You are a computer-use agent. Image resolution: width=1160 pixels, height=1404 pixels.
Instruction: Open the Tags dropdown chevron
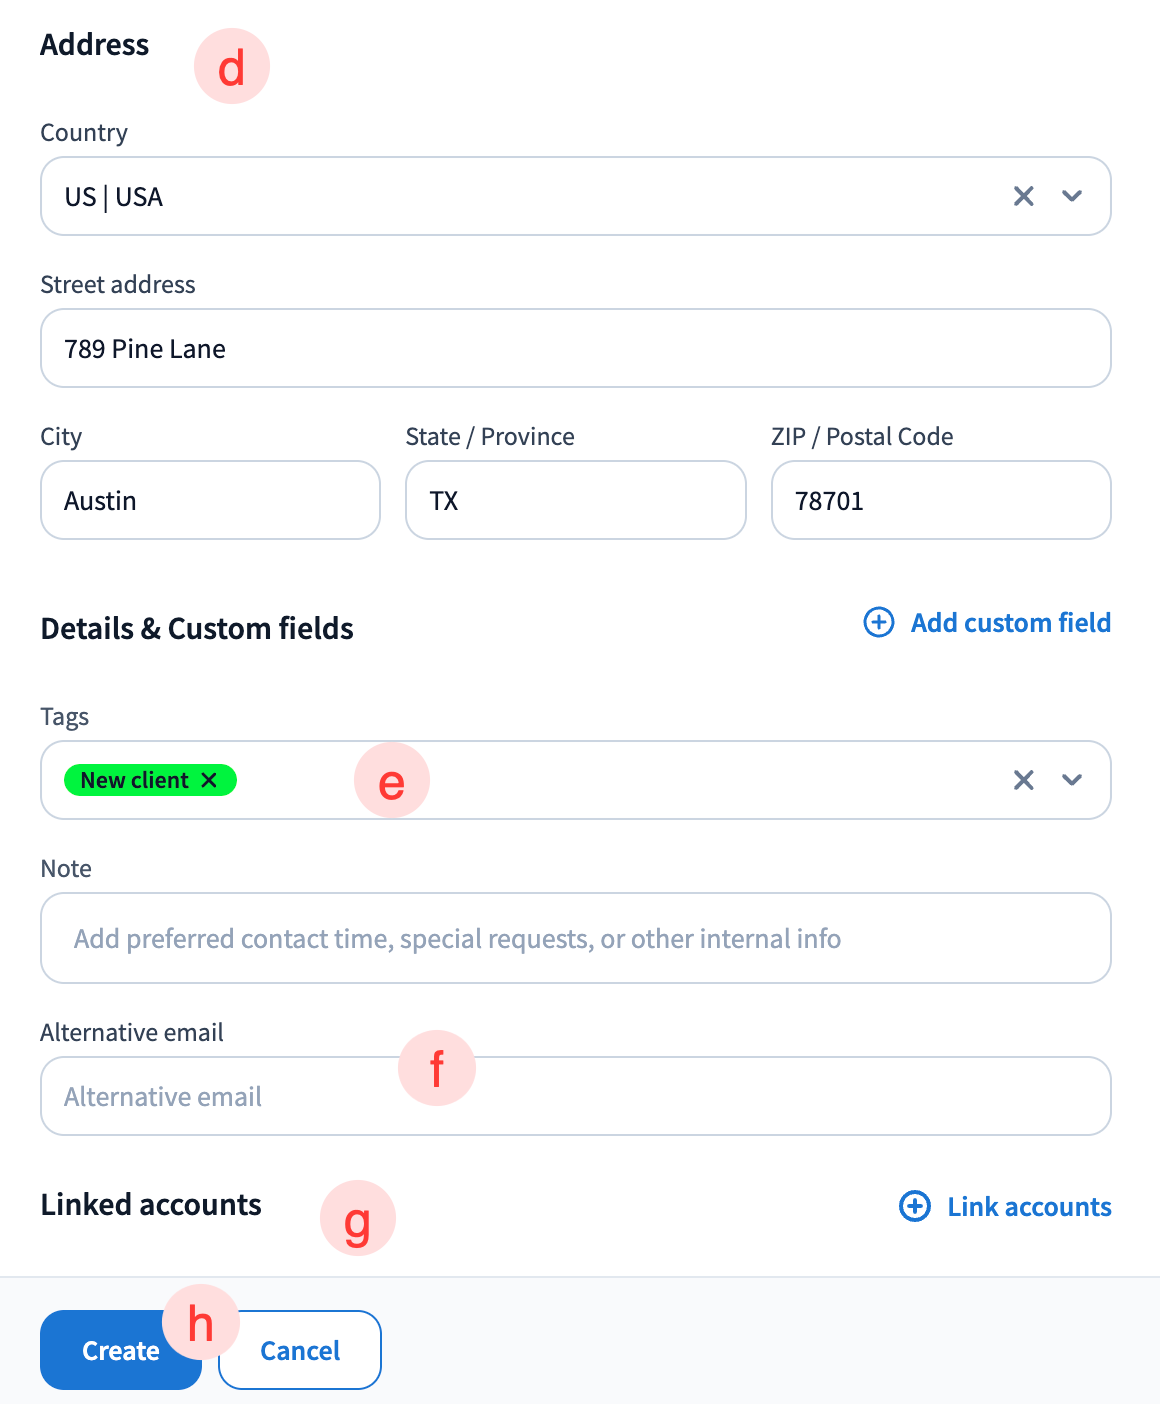[x=1072, y=780]
